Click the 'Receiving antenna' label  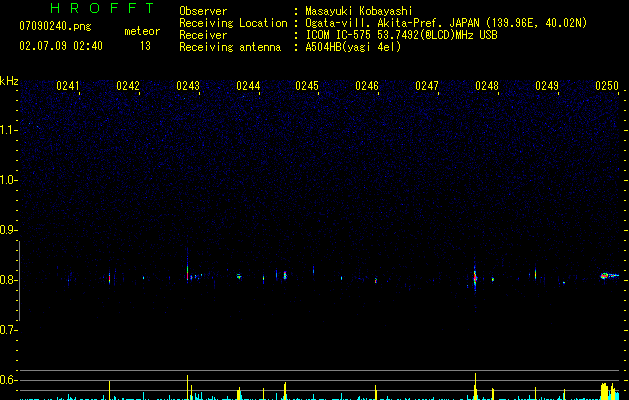pyautogui.click(x=230, y=47)
